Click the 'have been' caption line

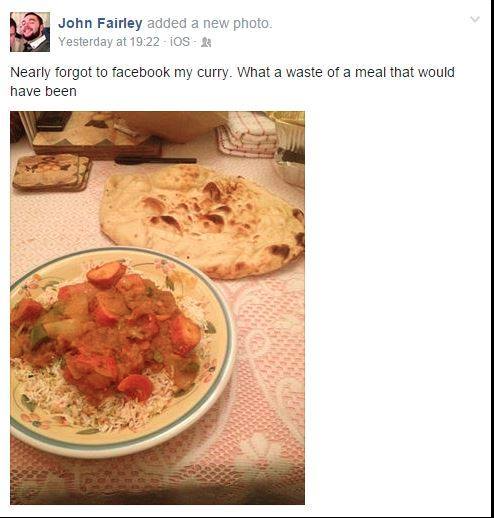coord(43,91)
